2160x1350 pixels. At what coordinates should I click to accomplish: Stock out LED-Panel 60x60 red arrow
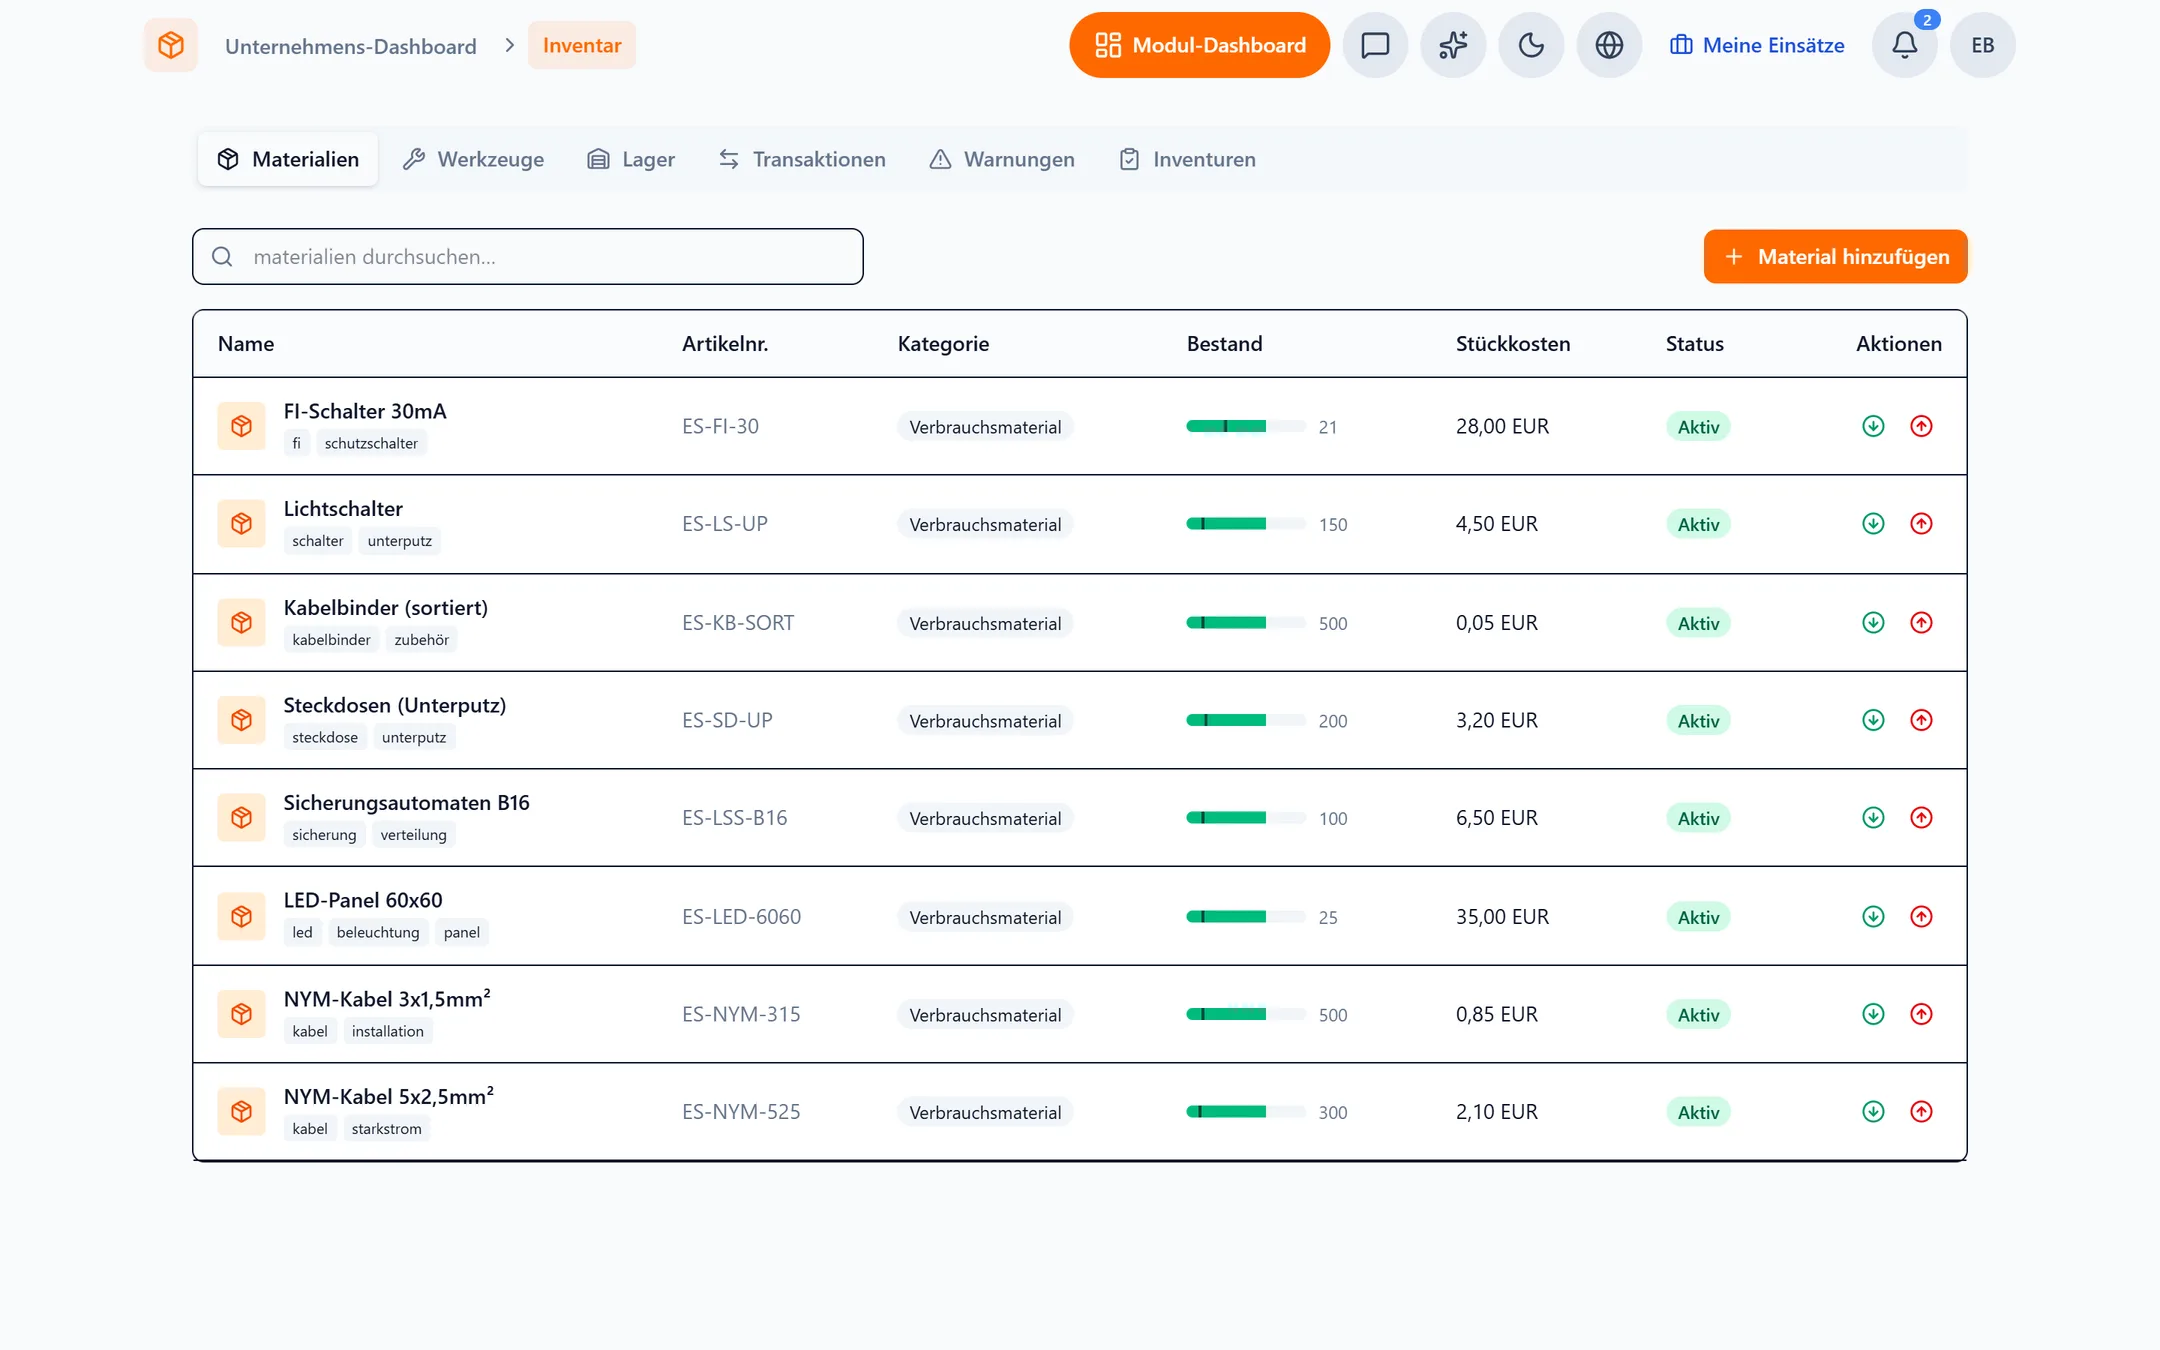click(x=1921, y=917)
